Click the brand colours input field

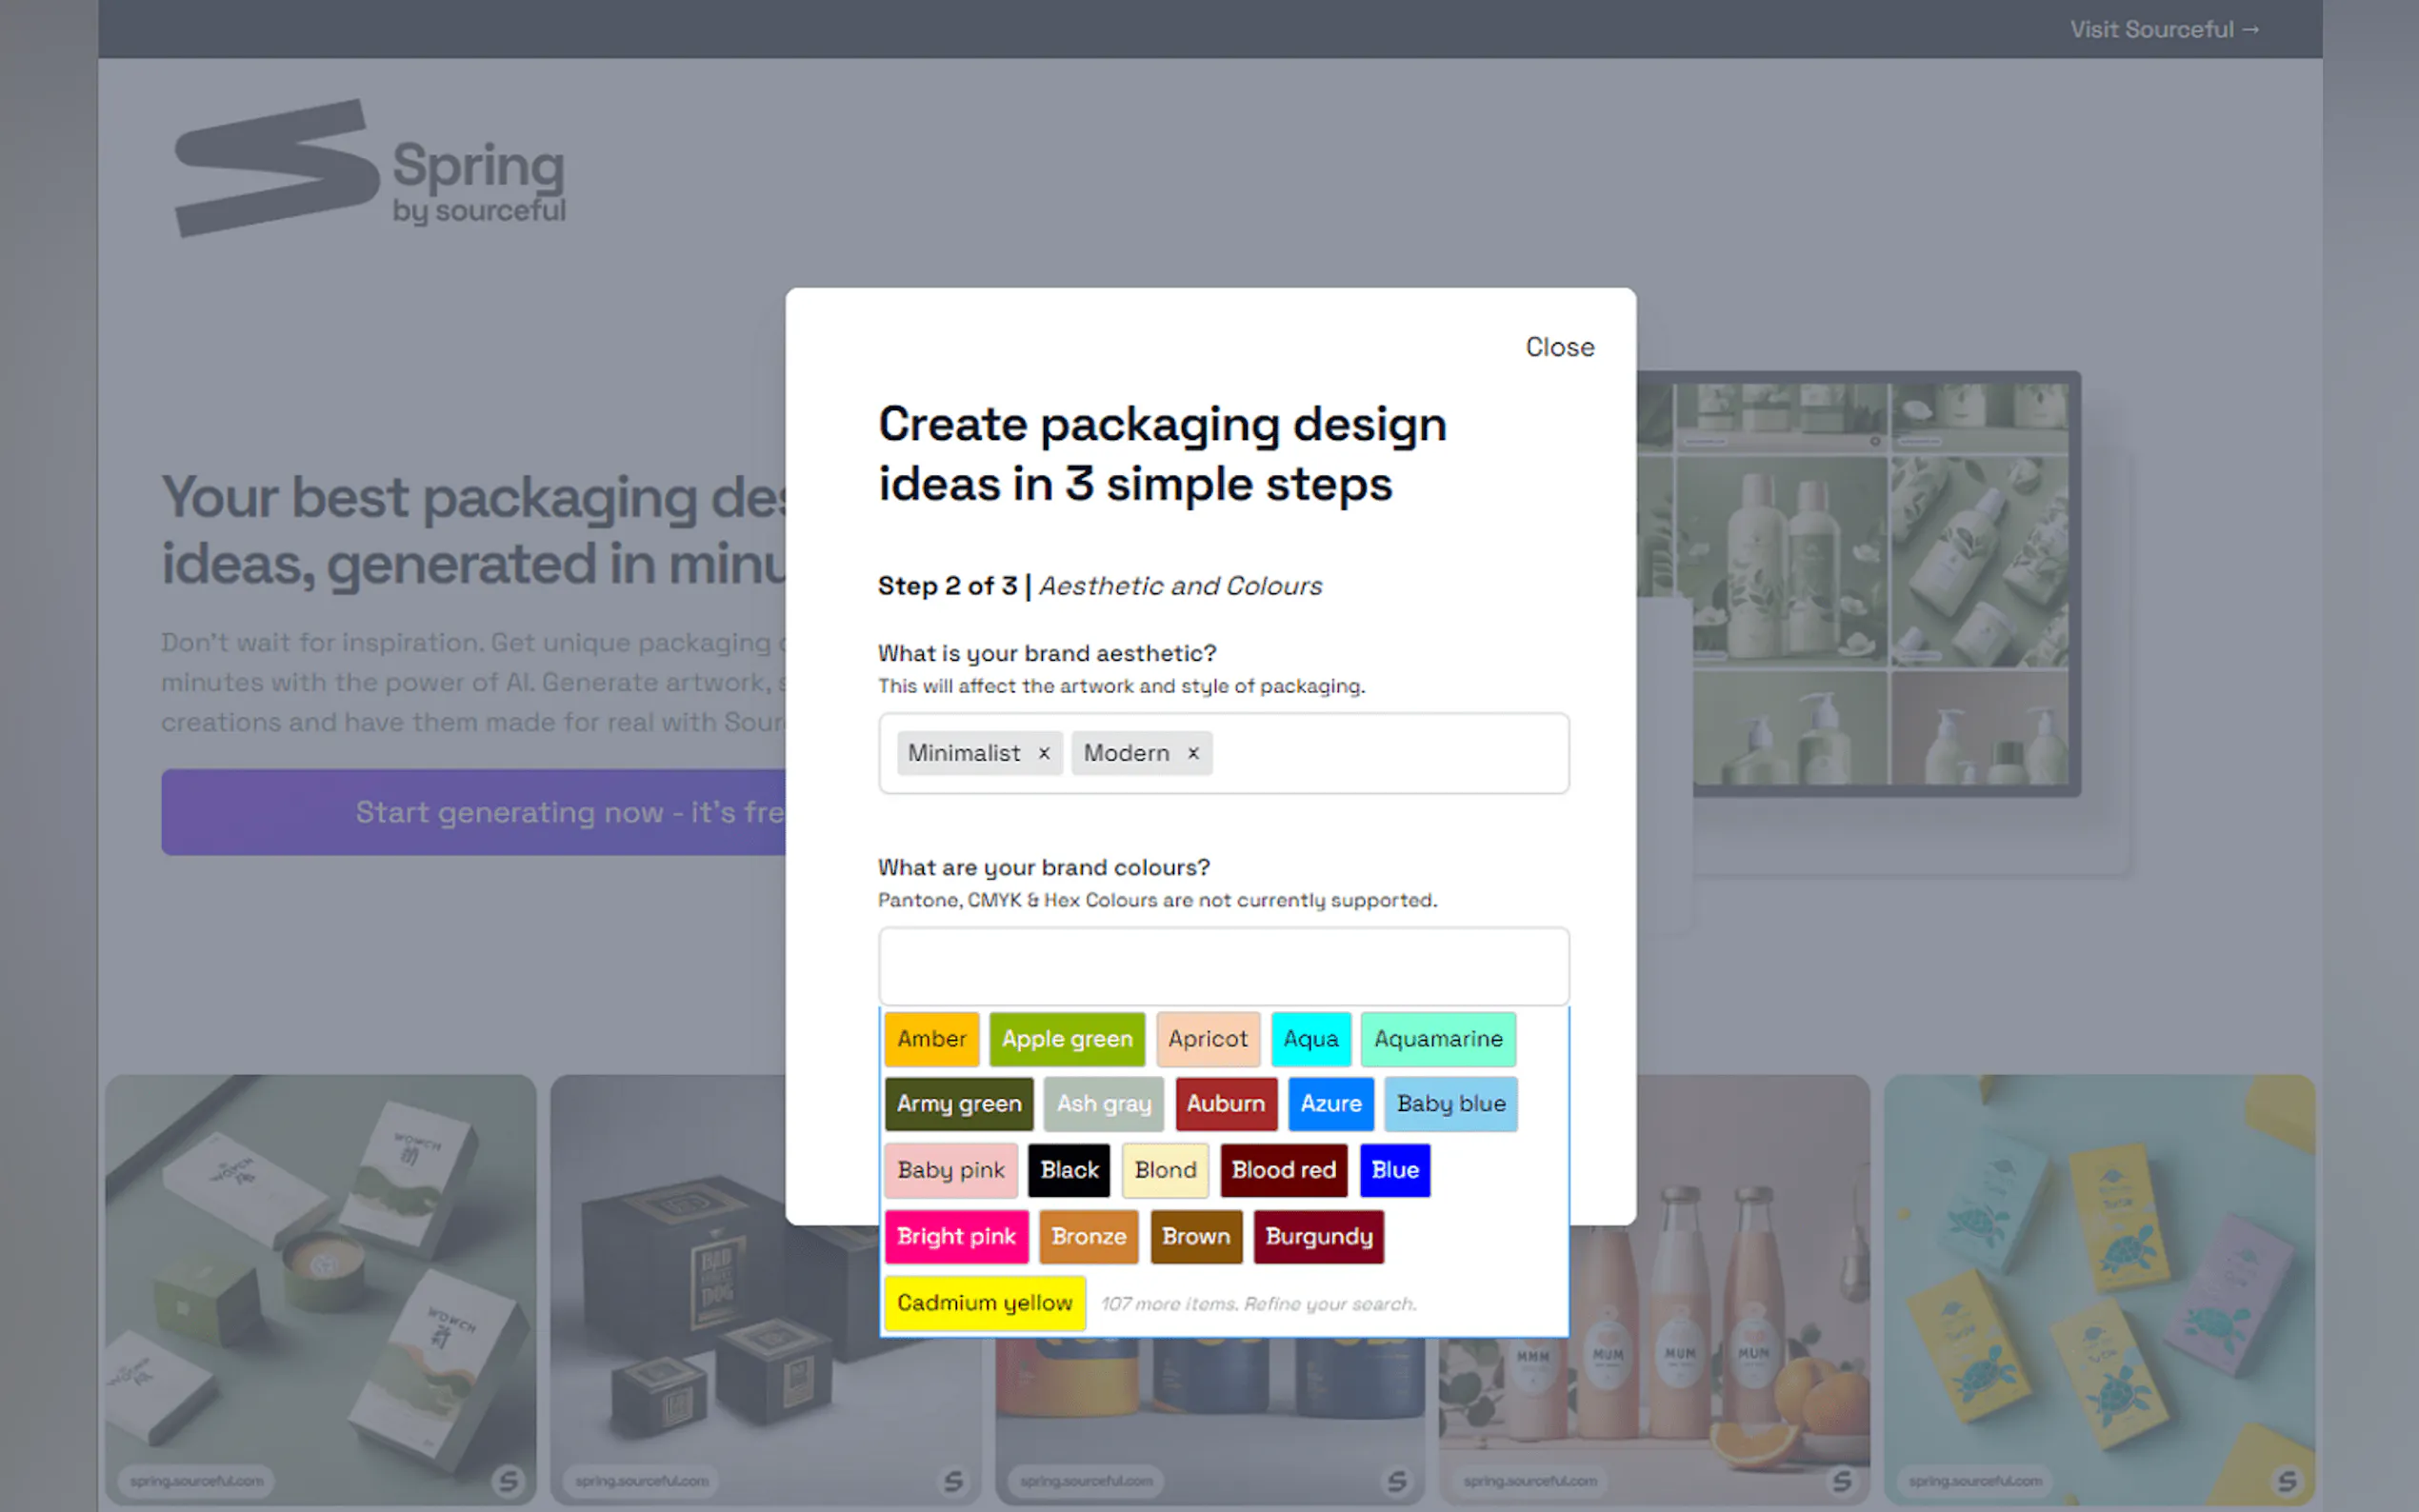pos(1223,966)
